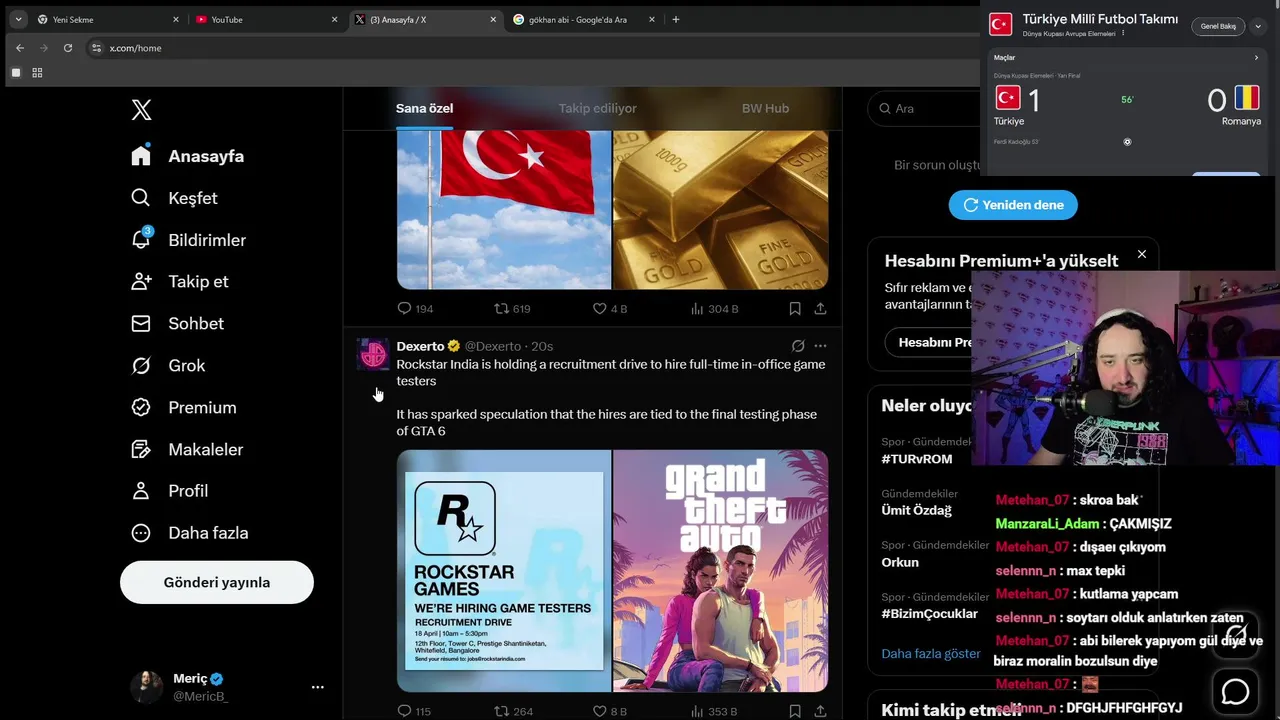Close the Premium+ upgrade card
The image size is (1280, 720).
point(1141,255)
